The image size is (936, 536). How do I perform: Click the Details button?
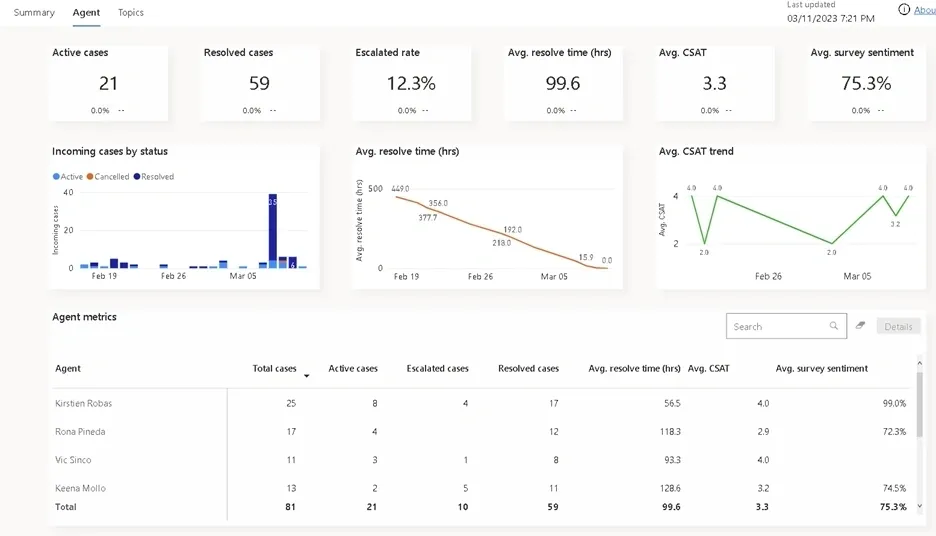(x=898, y=326)
